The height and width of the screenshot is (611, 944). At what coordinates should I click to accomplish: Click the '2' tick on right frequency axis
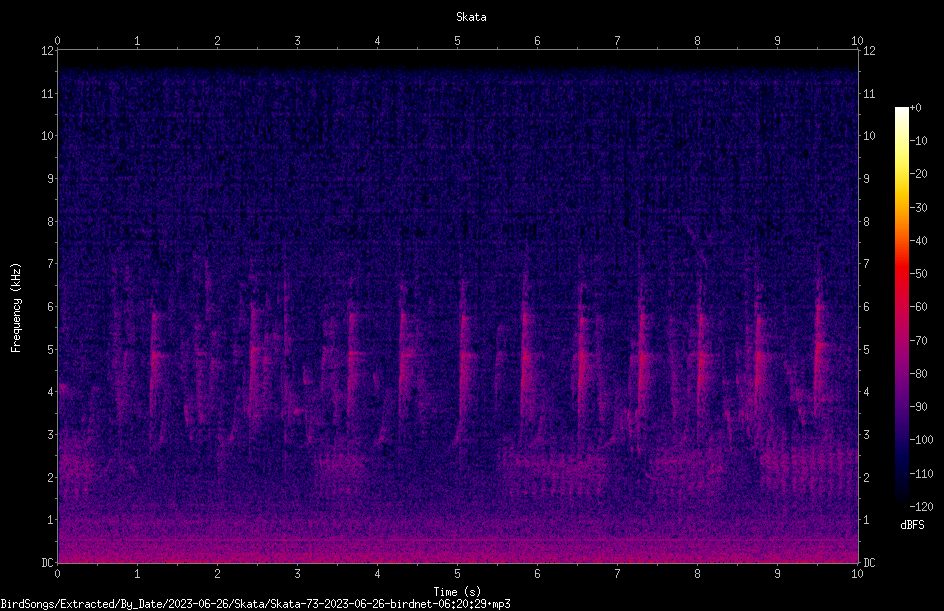866,477
